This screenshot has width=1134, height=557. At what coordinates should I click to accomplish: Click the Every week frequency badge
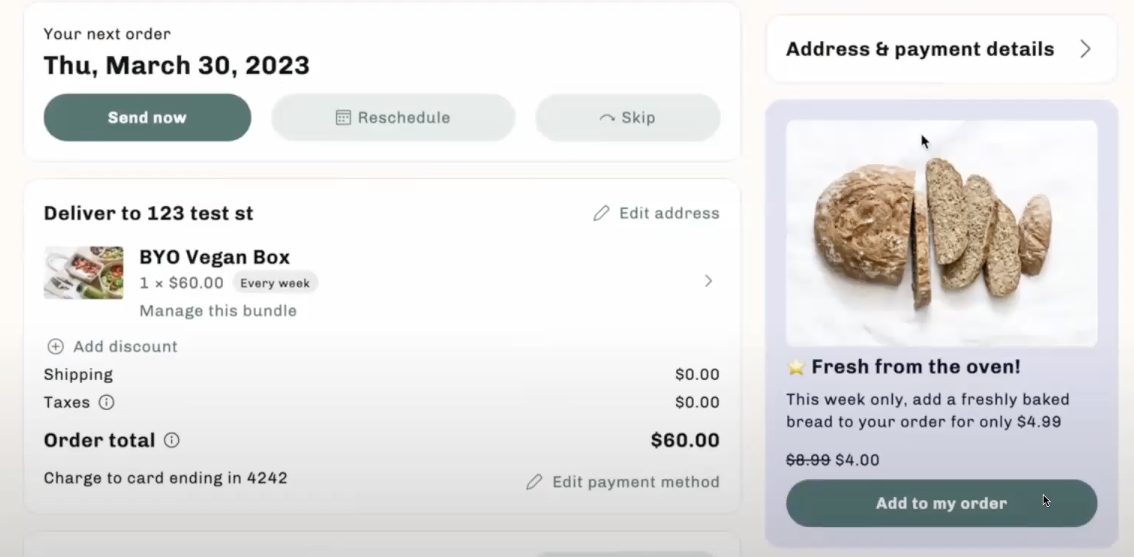click(275, 283)
